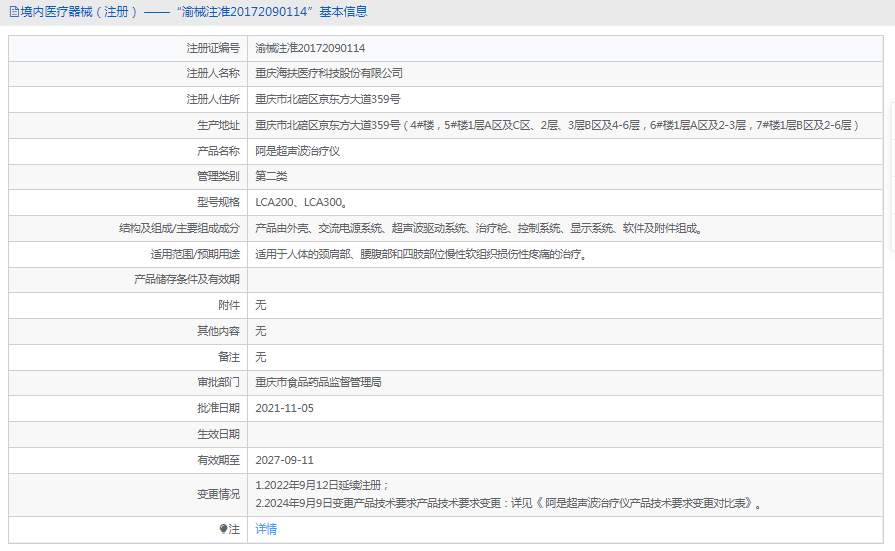Click the 有效期至 label

pos(219,460)
